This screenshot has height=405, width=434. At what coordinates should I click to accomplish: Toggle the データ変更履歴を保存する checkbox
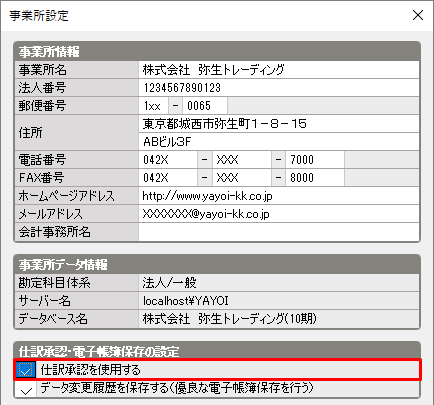click(x=26, y=389)
